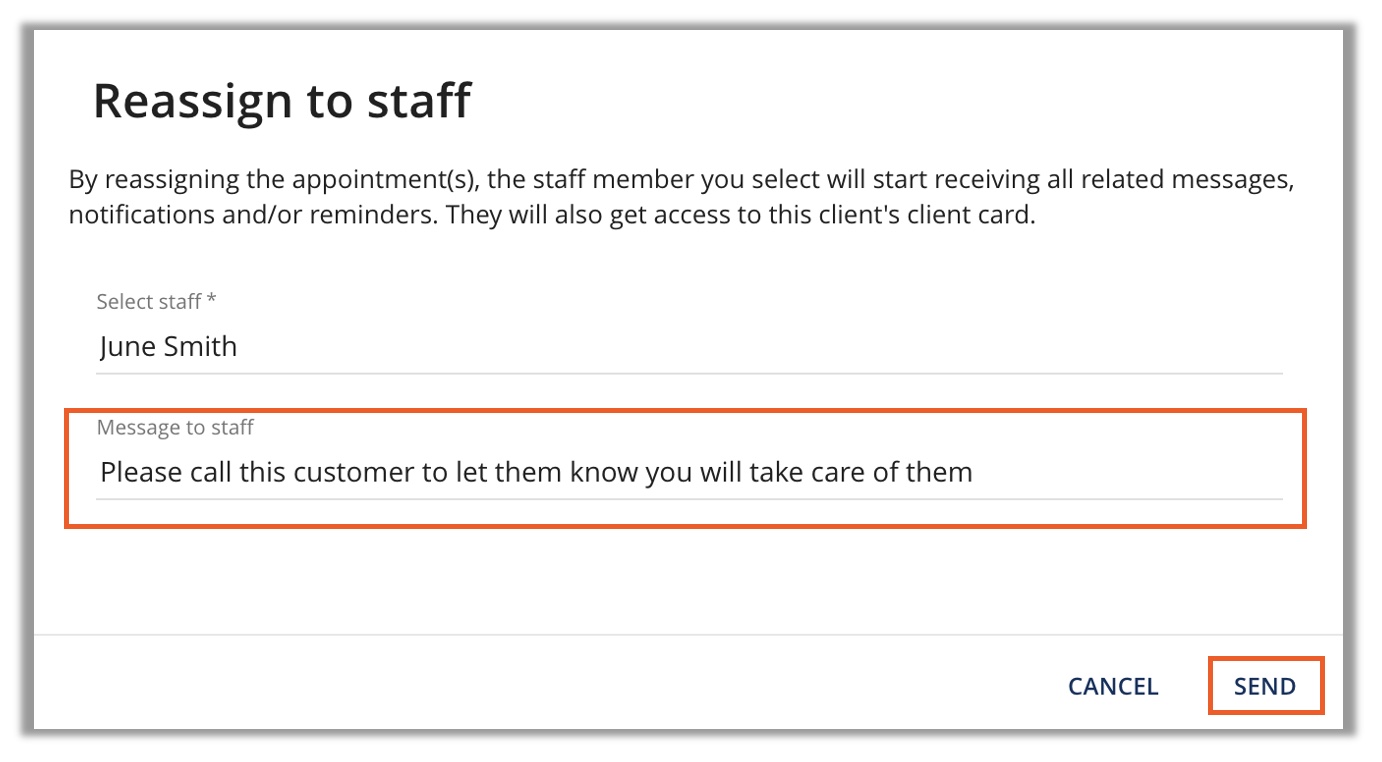Screen dimensions: 1382x762
Task: Click the underline beneath June Smith
Action: coord(688,373)
